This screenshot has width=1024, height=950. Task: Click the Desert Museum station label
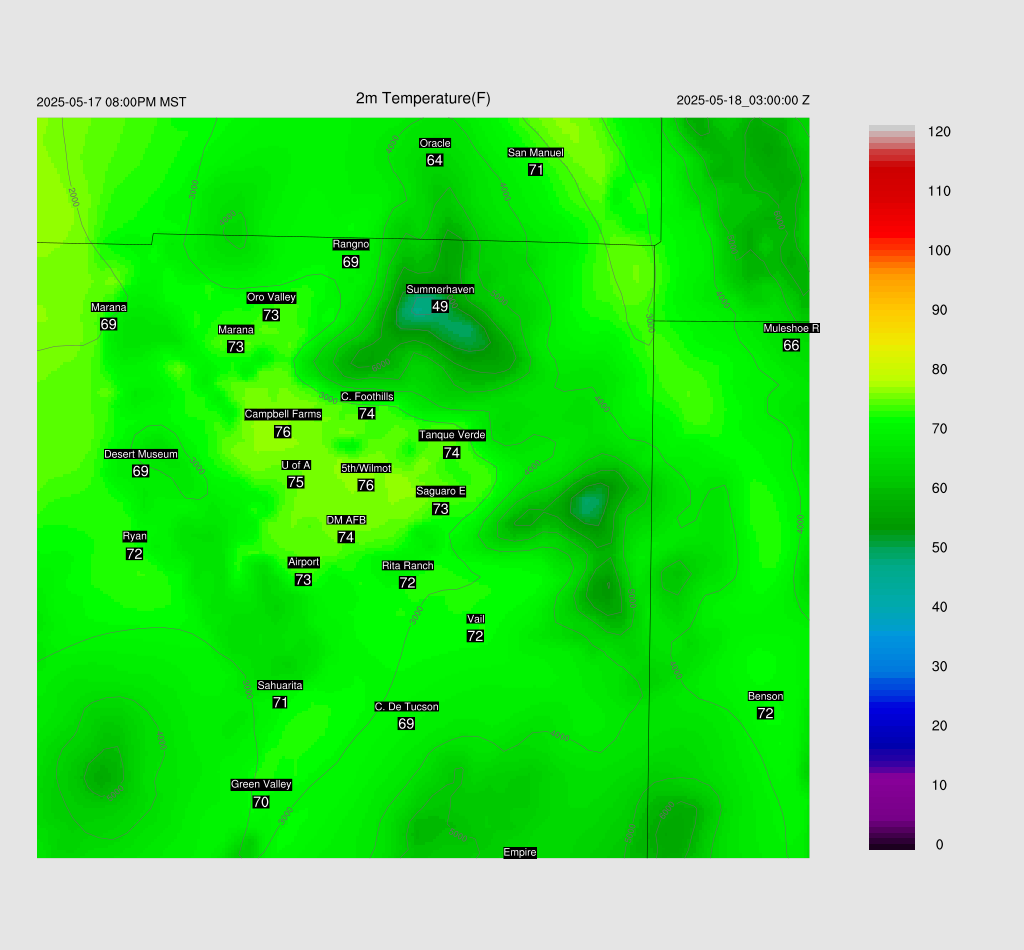click(141, 454)
